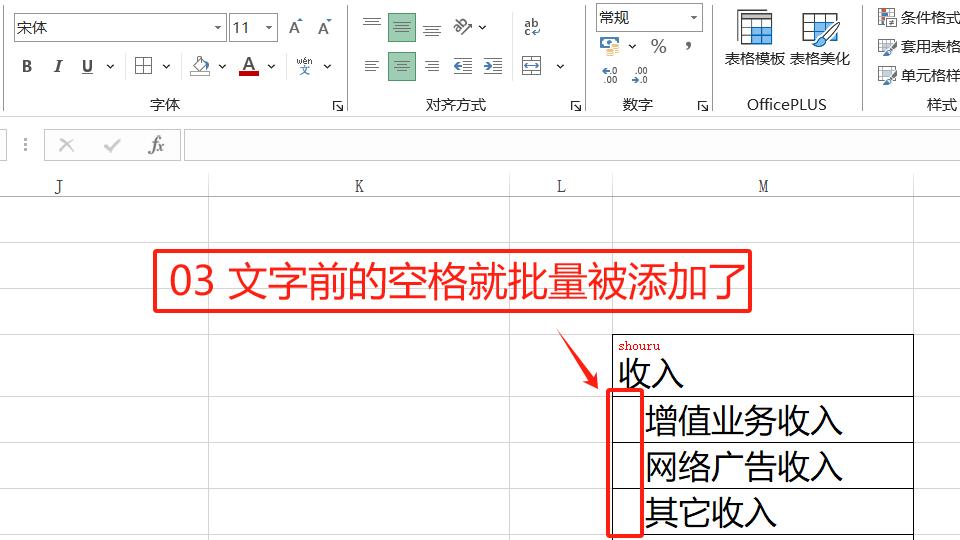Viewport: 960px width, 540px height.
Task: Apply cell borders icon
Action: [143, 66]
